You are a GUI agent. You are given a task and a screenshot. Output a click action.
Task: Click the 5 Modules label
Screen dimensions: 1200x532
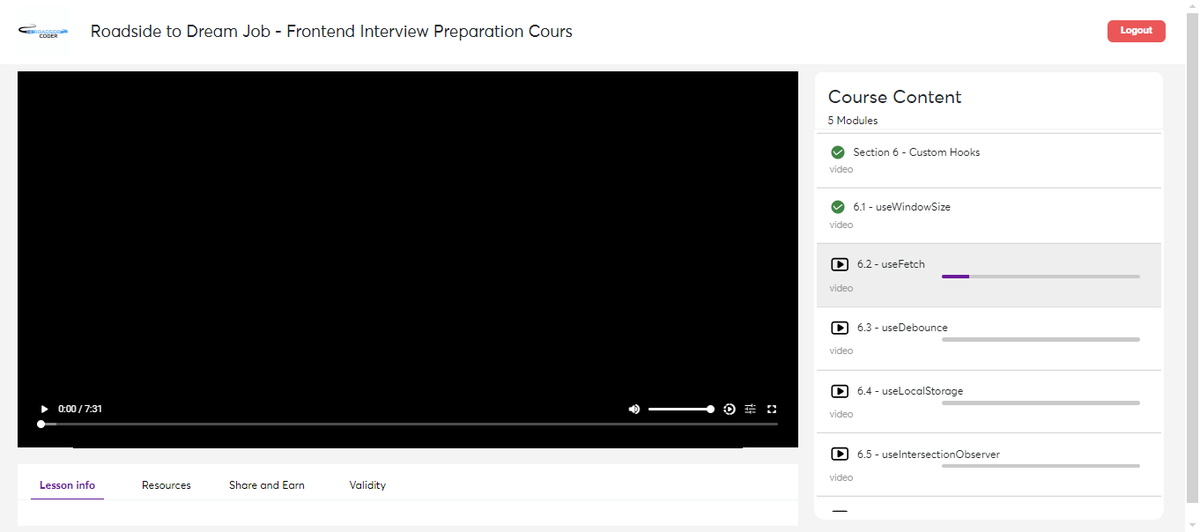(x=853, y=121)
